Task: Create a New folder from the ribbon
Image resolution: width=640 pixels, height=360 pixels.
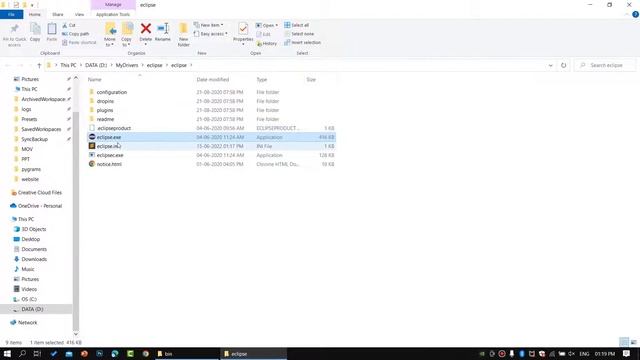Action: 184,34
